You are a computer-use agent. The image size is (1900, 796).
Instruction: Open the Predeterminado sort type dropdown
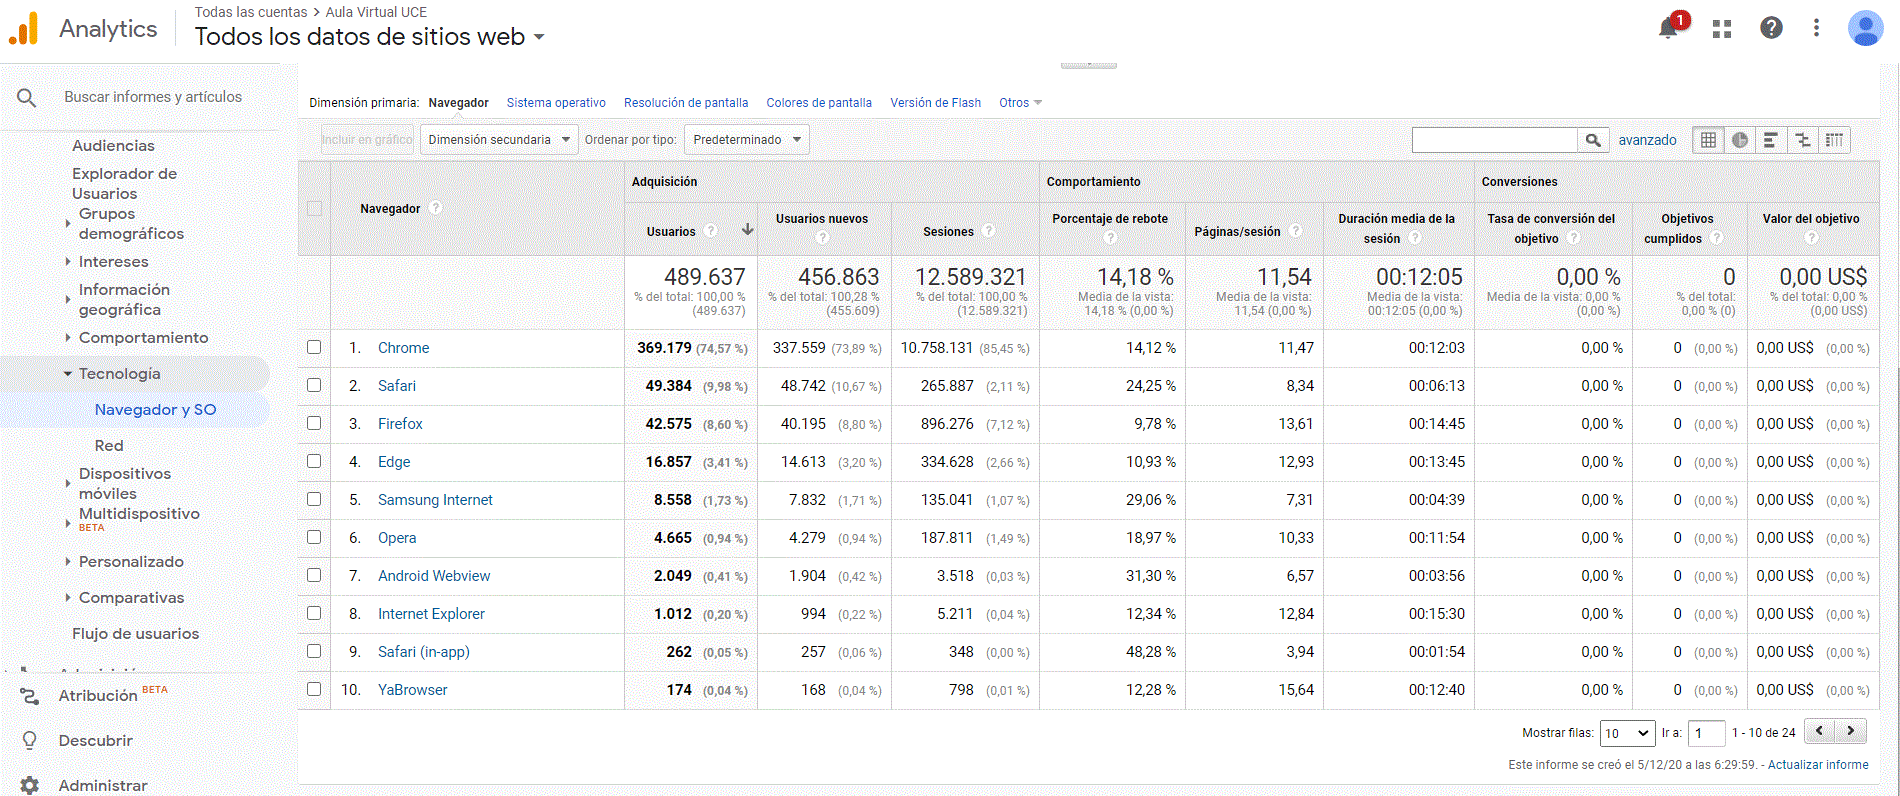pos(747,140)
